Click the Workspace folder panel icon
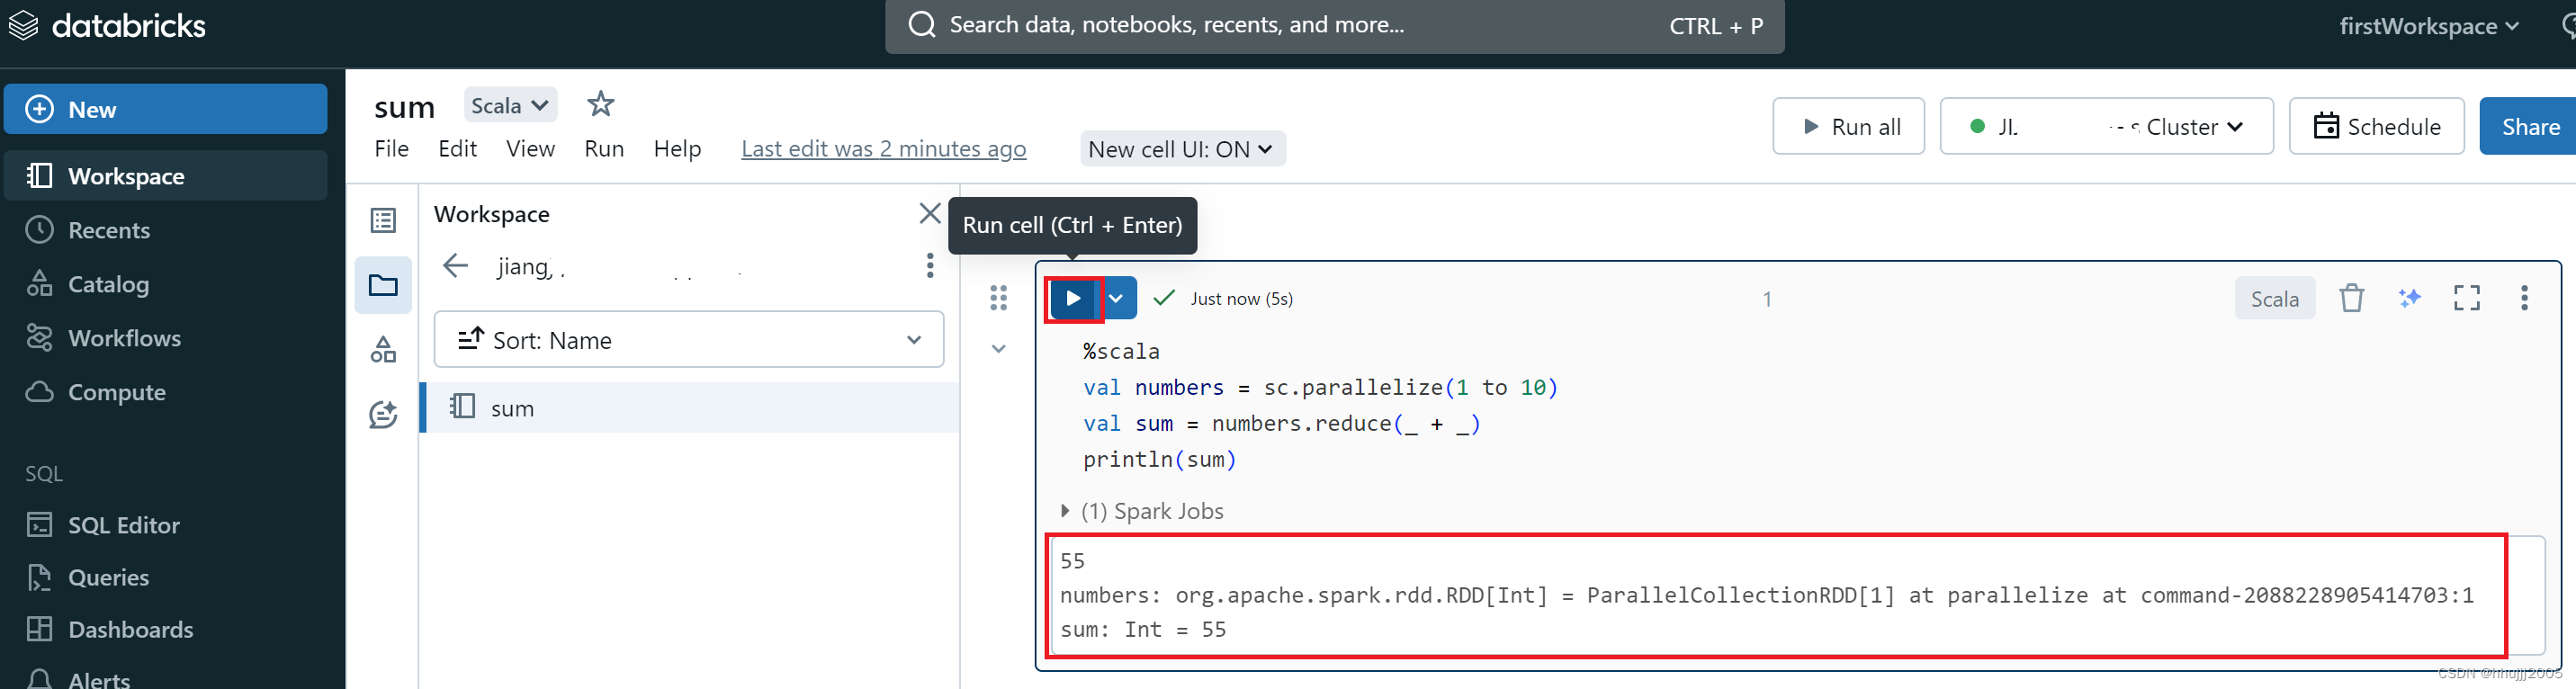The width and height of the screenshot is (2576, 689). click(383, 285)
